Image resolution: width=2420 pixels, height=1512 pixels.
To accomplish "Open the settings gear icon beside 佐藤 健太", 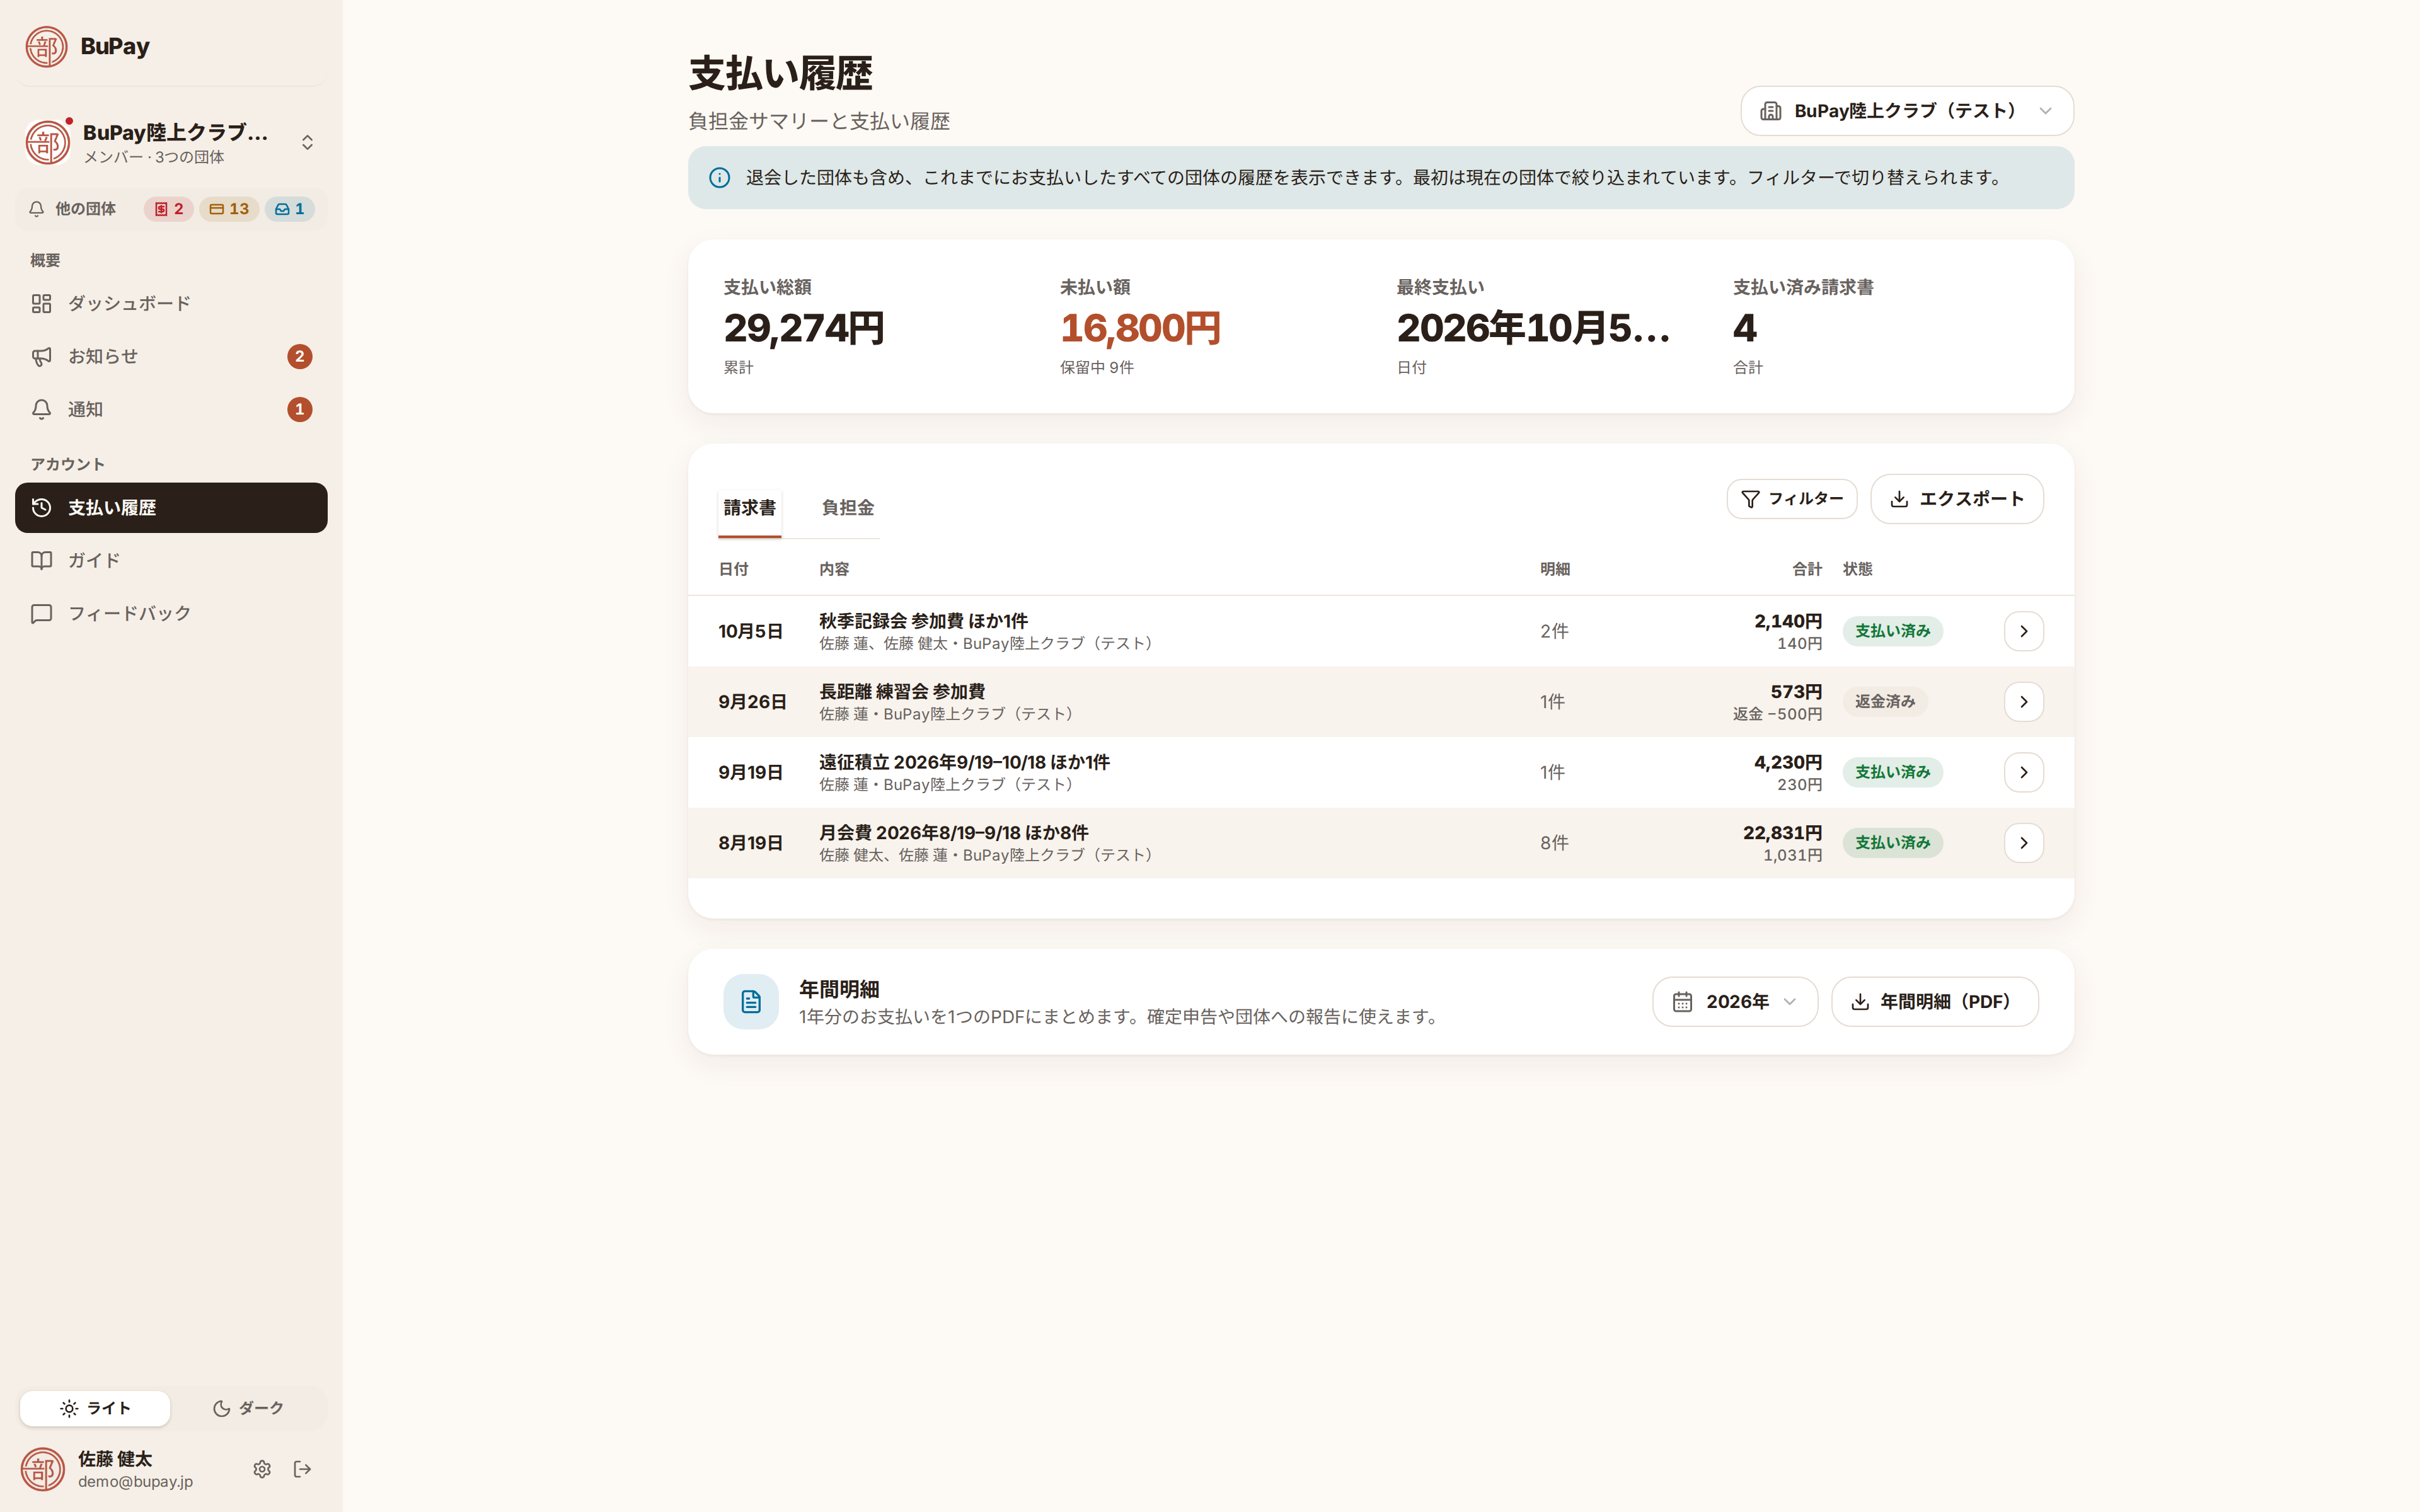I will coord(262,1469).
